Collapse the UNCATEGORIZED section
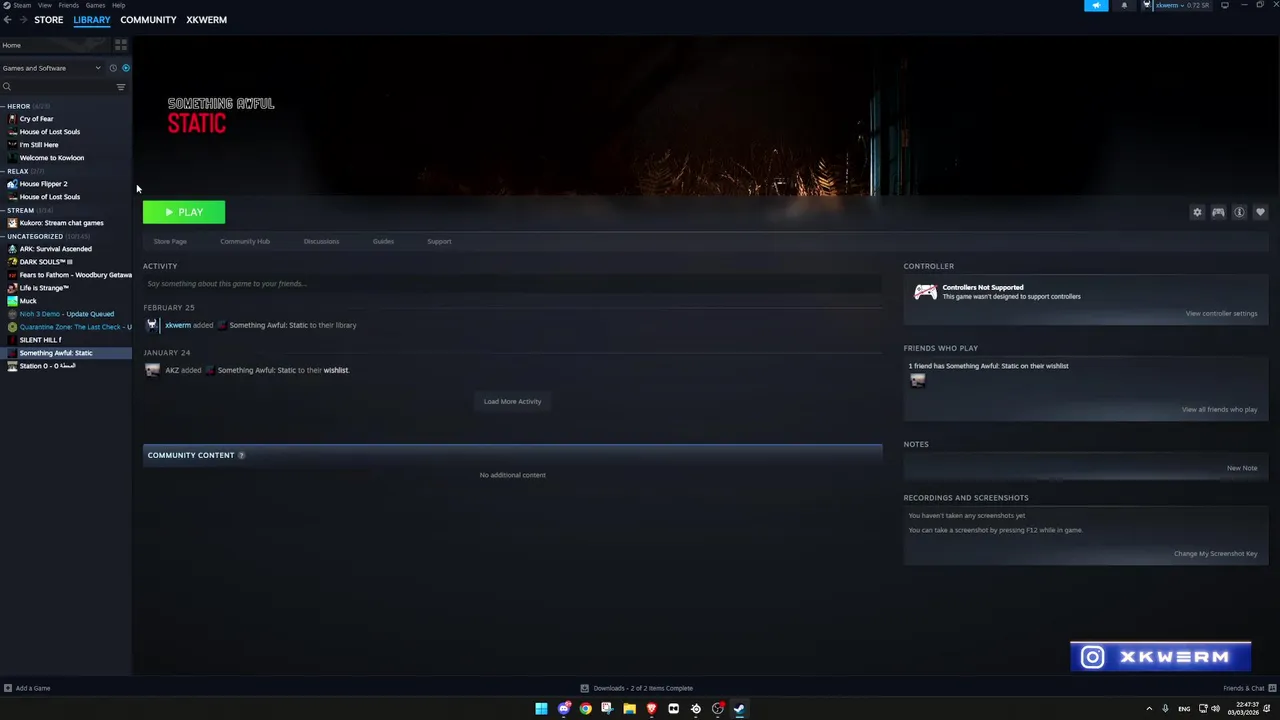The width and height of the screenshot is (1280, 720). click(3, 236)
